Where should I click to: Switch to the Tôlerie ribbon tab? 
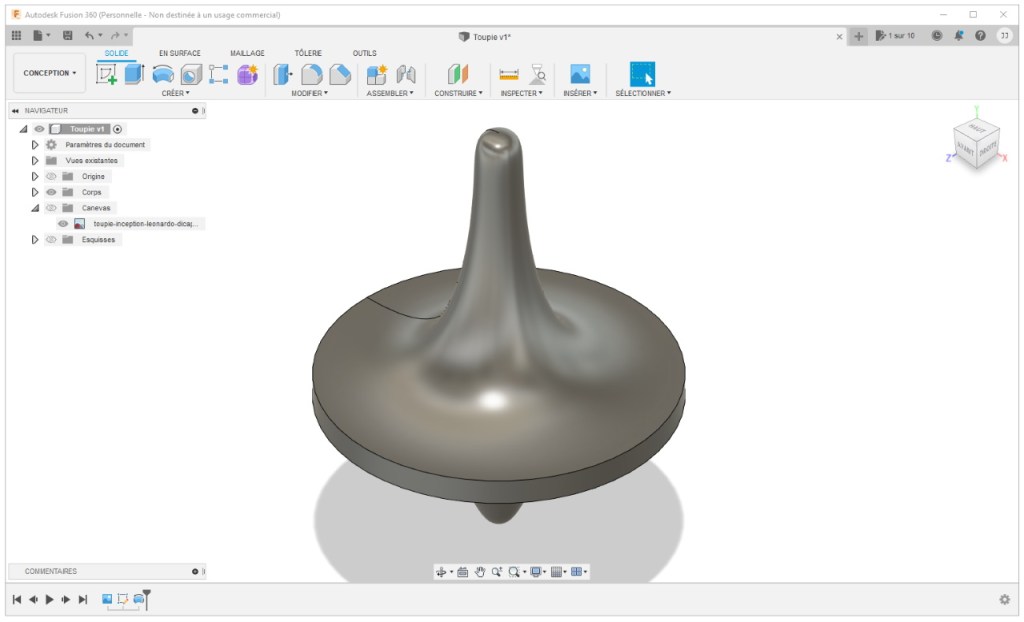tap(307, 53)
